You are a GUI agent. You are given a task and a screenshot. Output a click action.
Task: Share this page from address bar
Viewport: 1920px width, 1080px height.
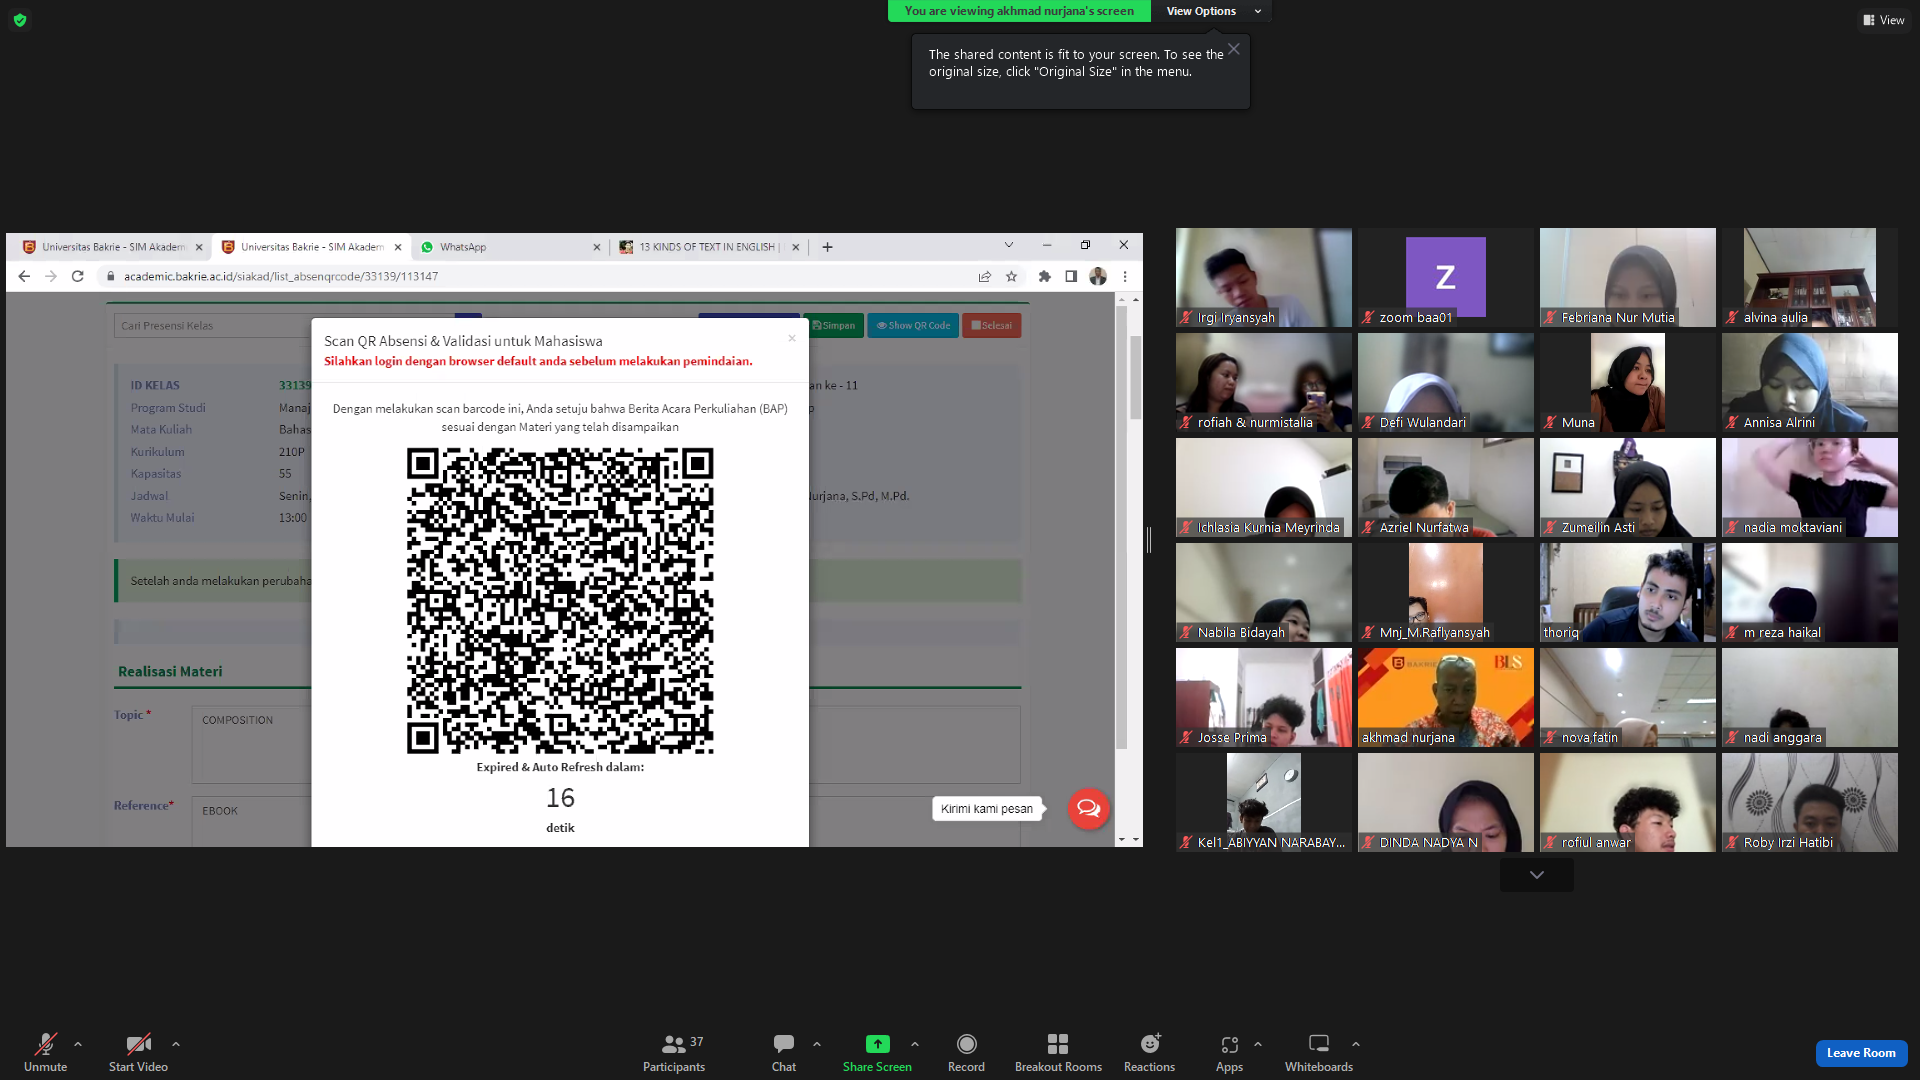(x=985, y=276)
